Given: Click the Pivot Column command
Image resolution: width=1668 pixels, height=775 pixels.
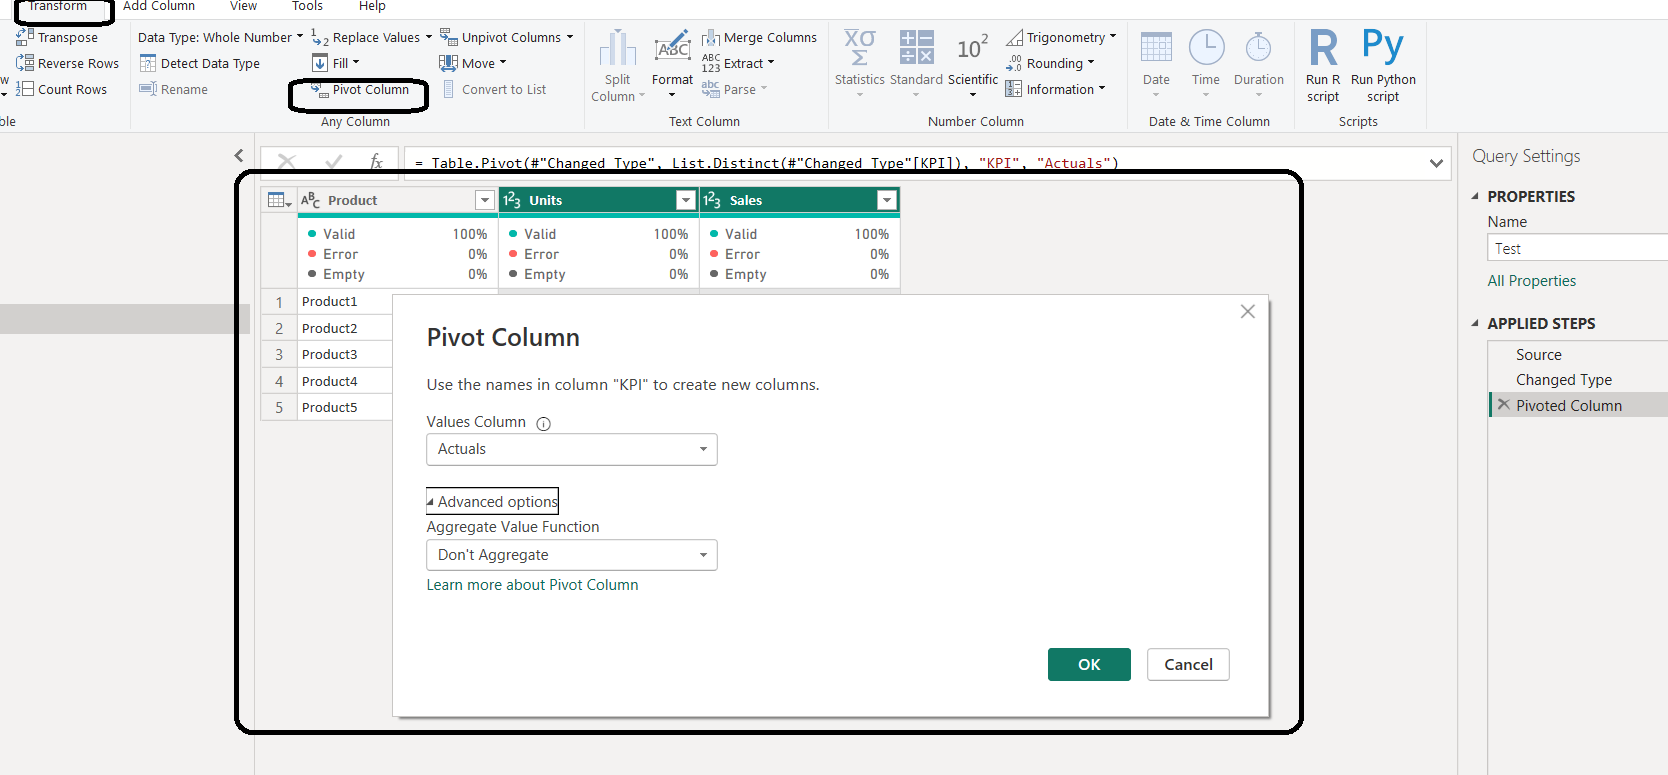Looking at the screenshot, I should click(360, 90).
